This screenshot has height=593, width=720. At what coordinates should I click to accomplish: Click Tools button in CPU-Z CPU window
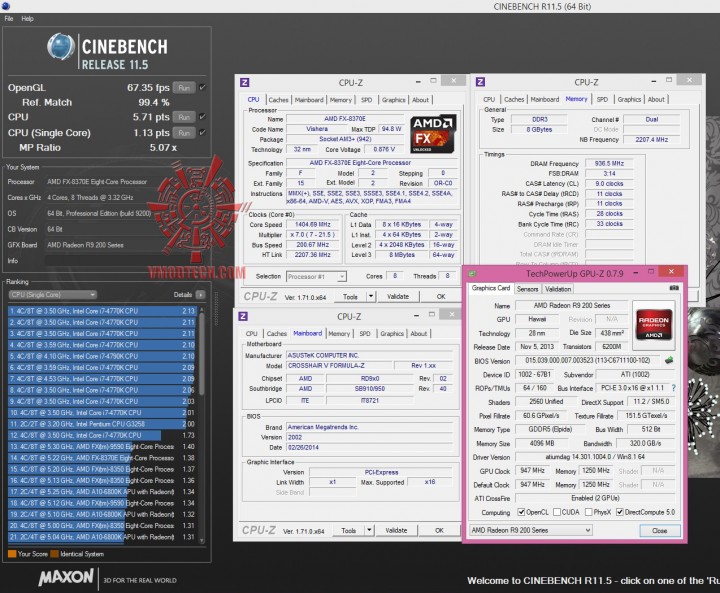coord(350,296)
